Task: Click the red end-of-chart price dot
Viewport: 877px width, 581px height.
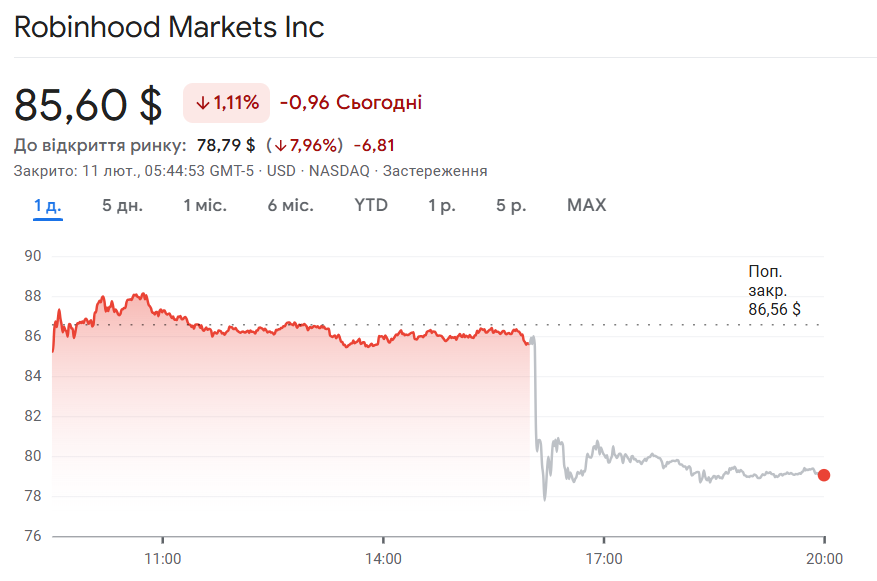Action: [x=823, y=475]
